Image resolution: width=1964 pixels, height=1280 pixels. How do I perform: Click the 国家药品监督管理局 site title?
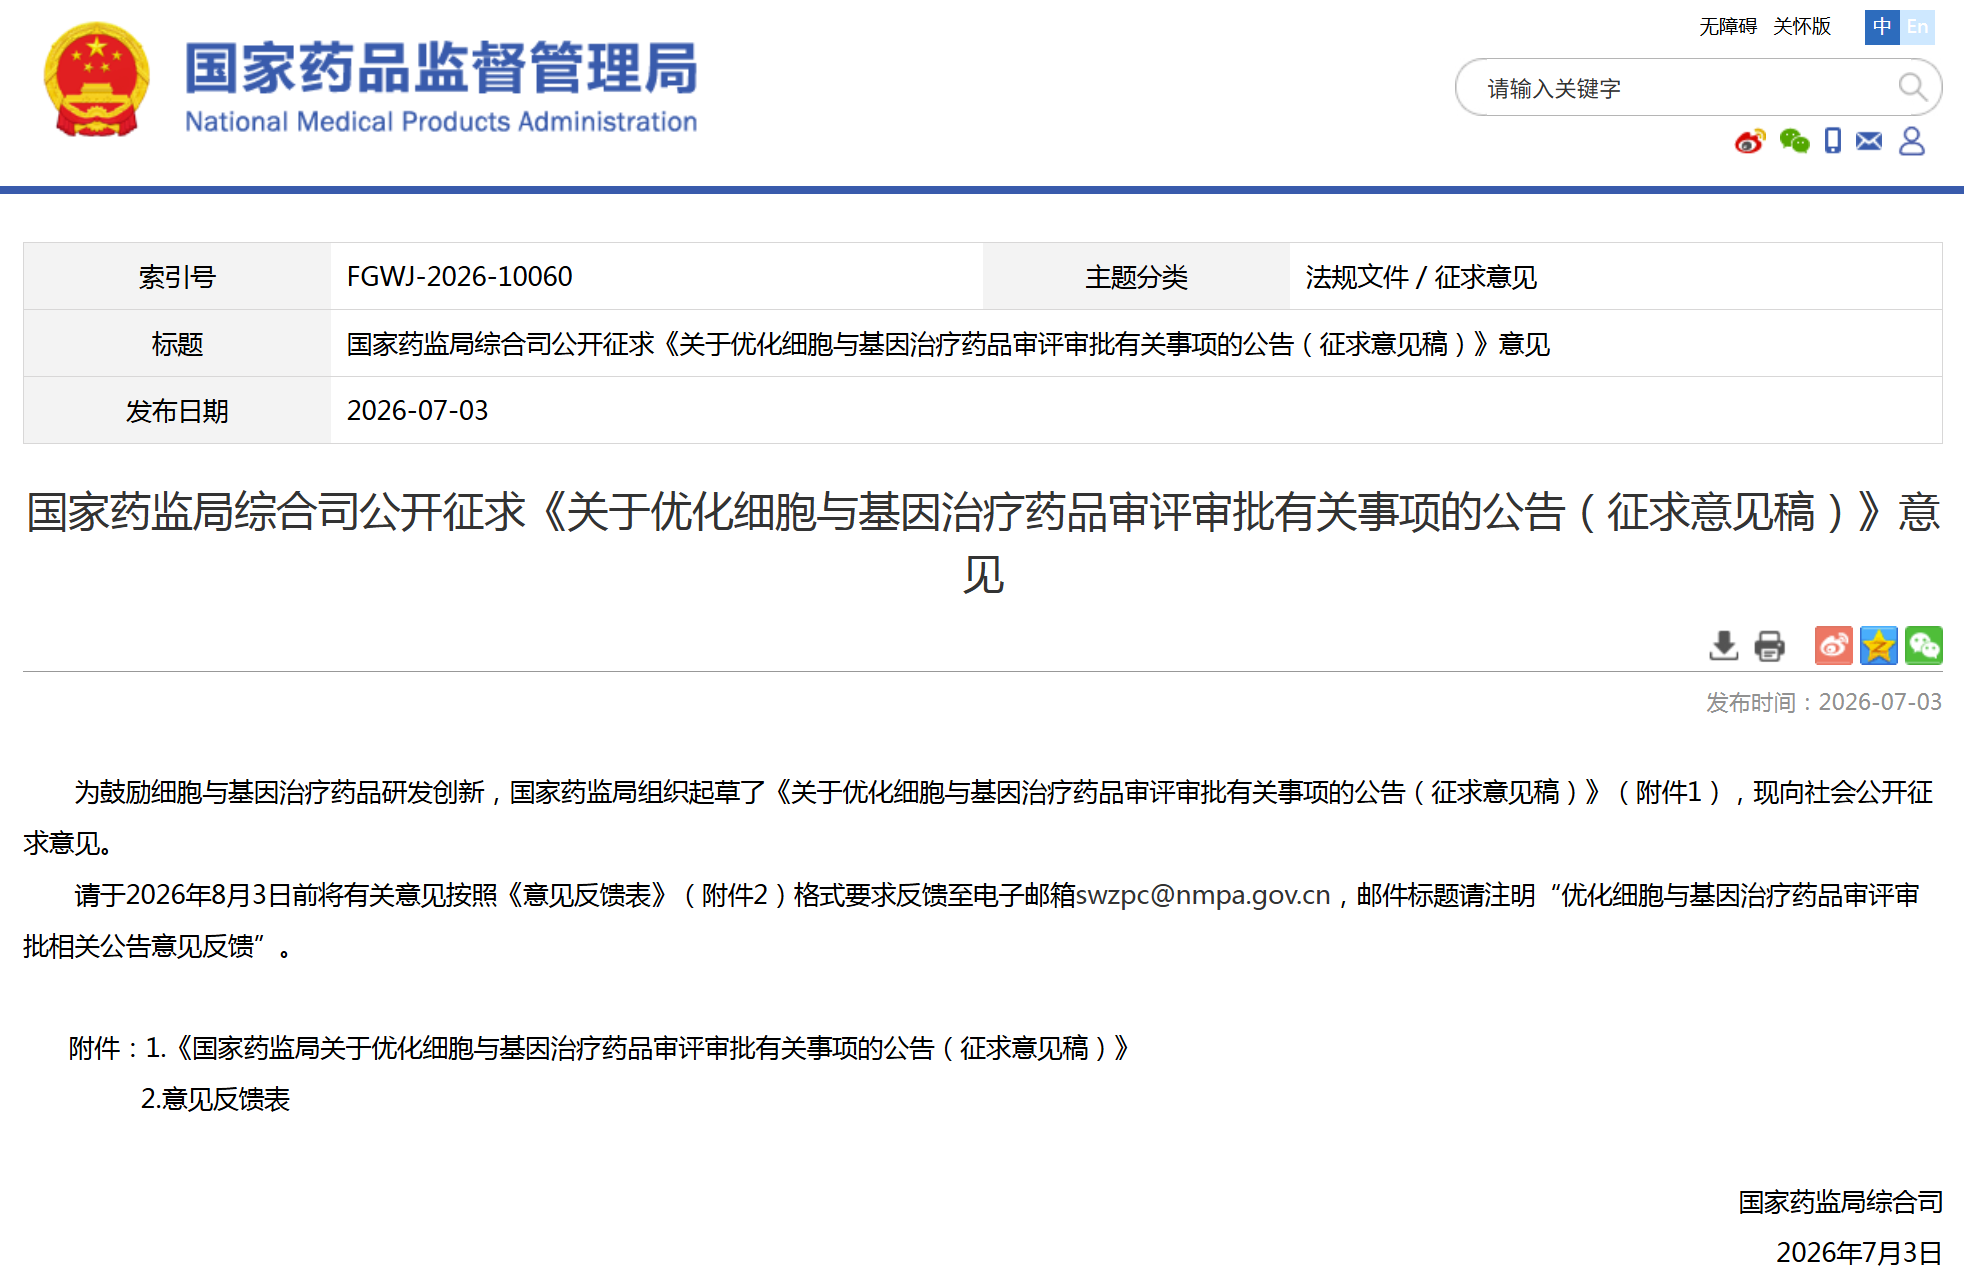coord(441,67)
